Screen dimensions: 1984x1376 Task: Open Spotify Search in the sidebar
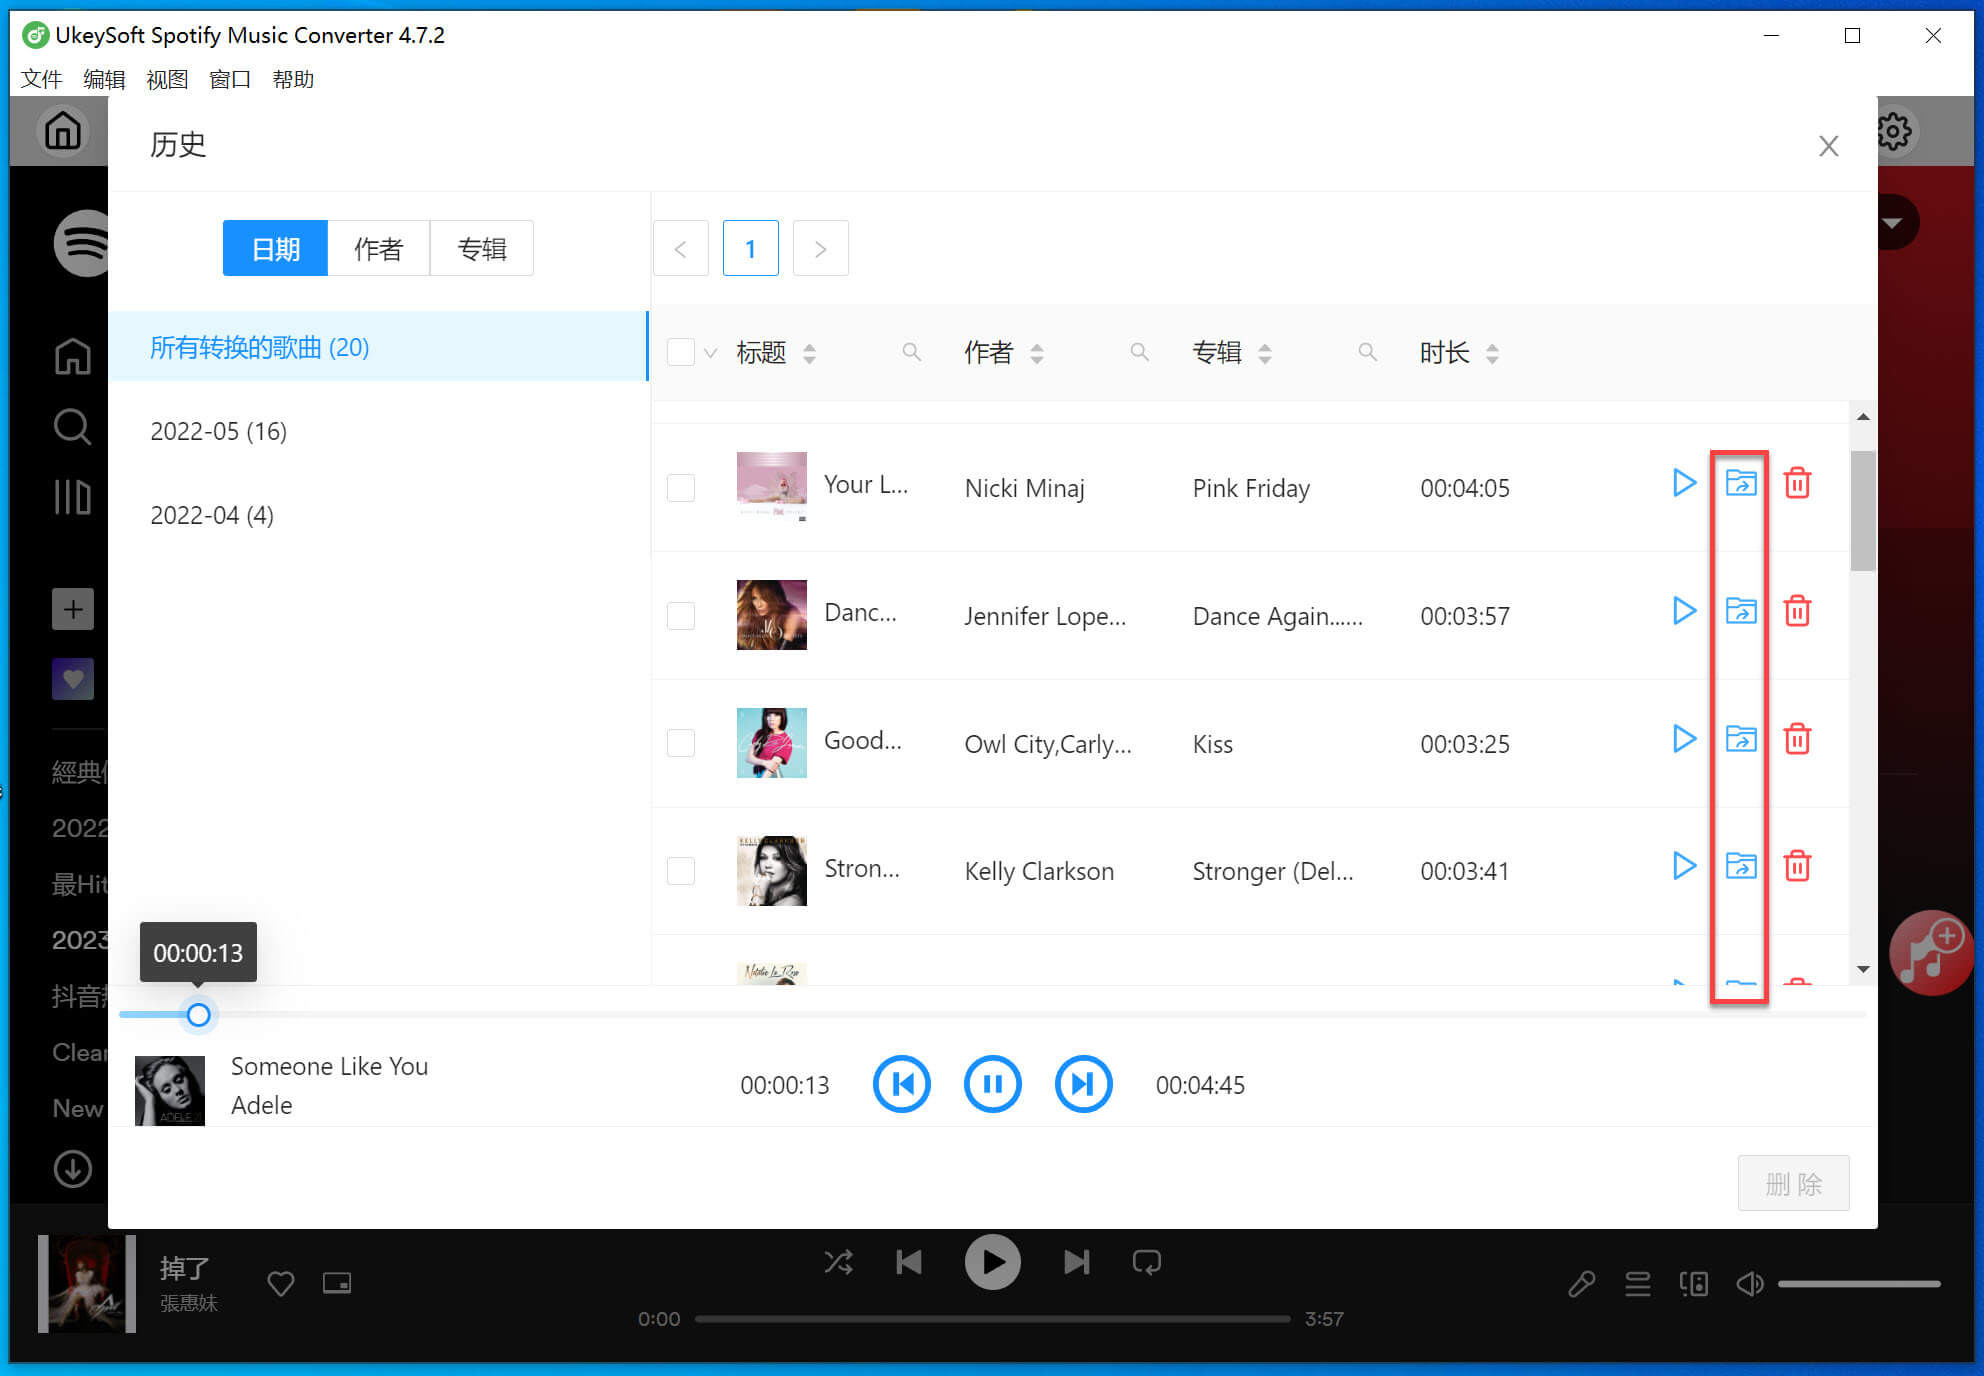[x=72, y=426]
